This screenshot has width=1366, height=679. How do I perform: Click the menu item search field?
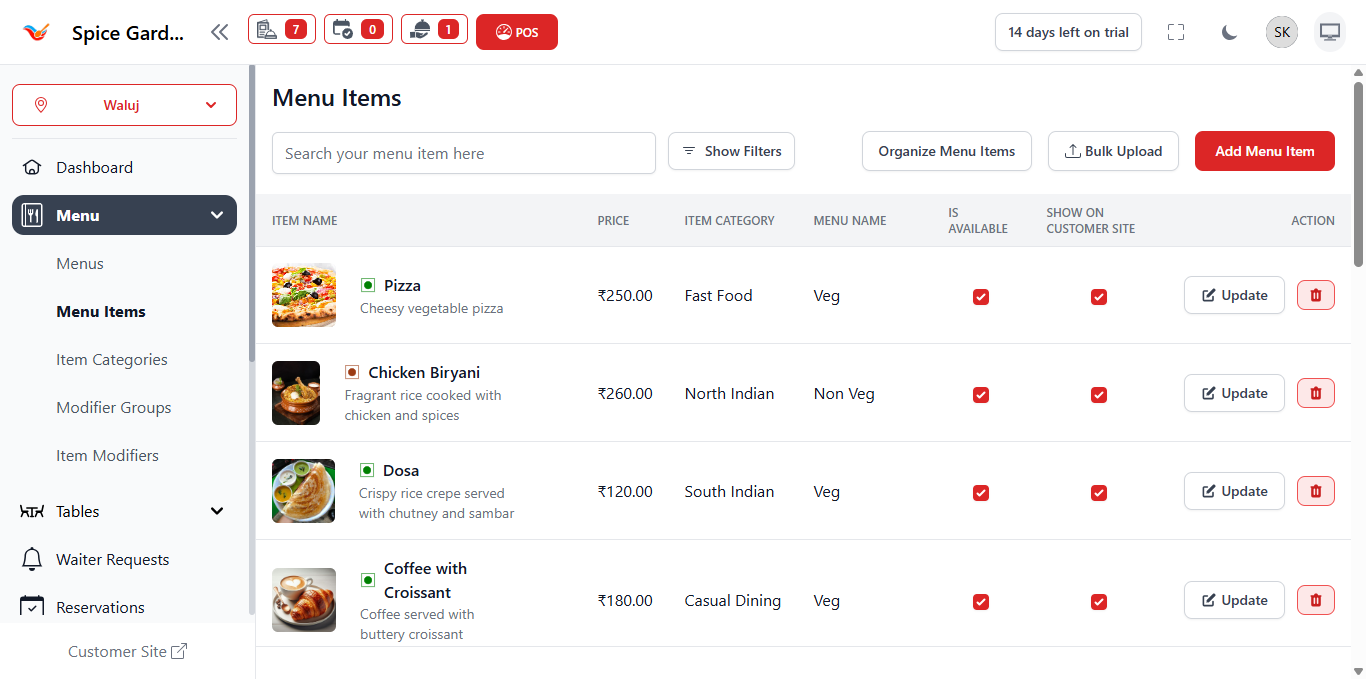[463, 153]
